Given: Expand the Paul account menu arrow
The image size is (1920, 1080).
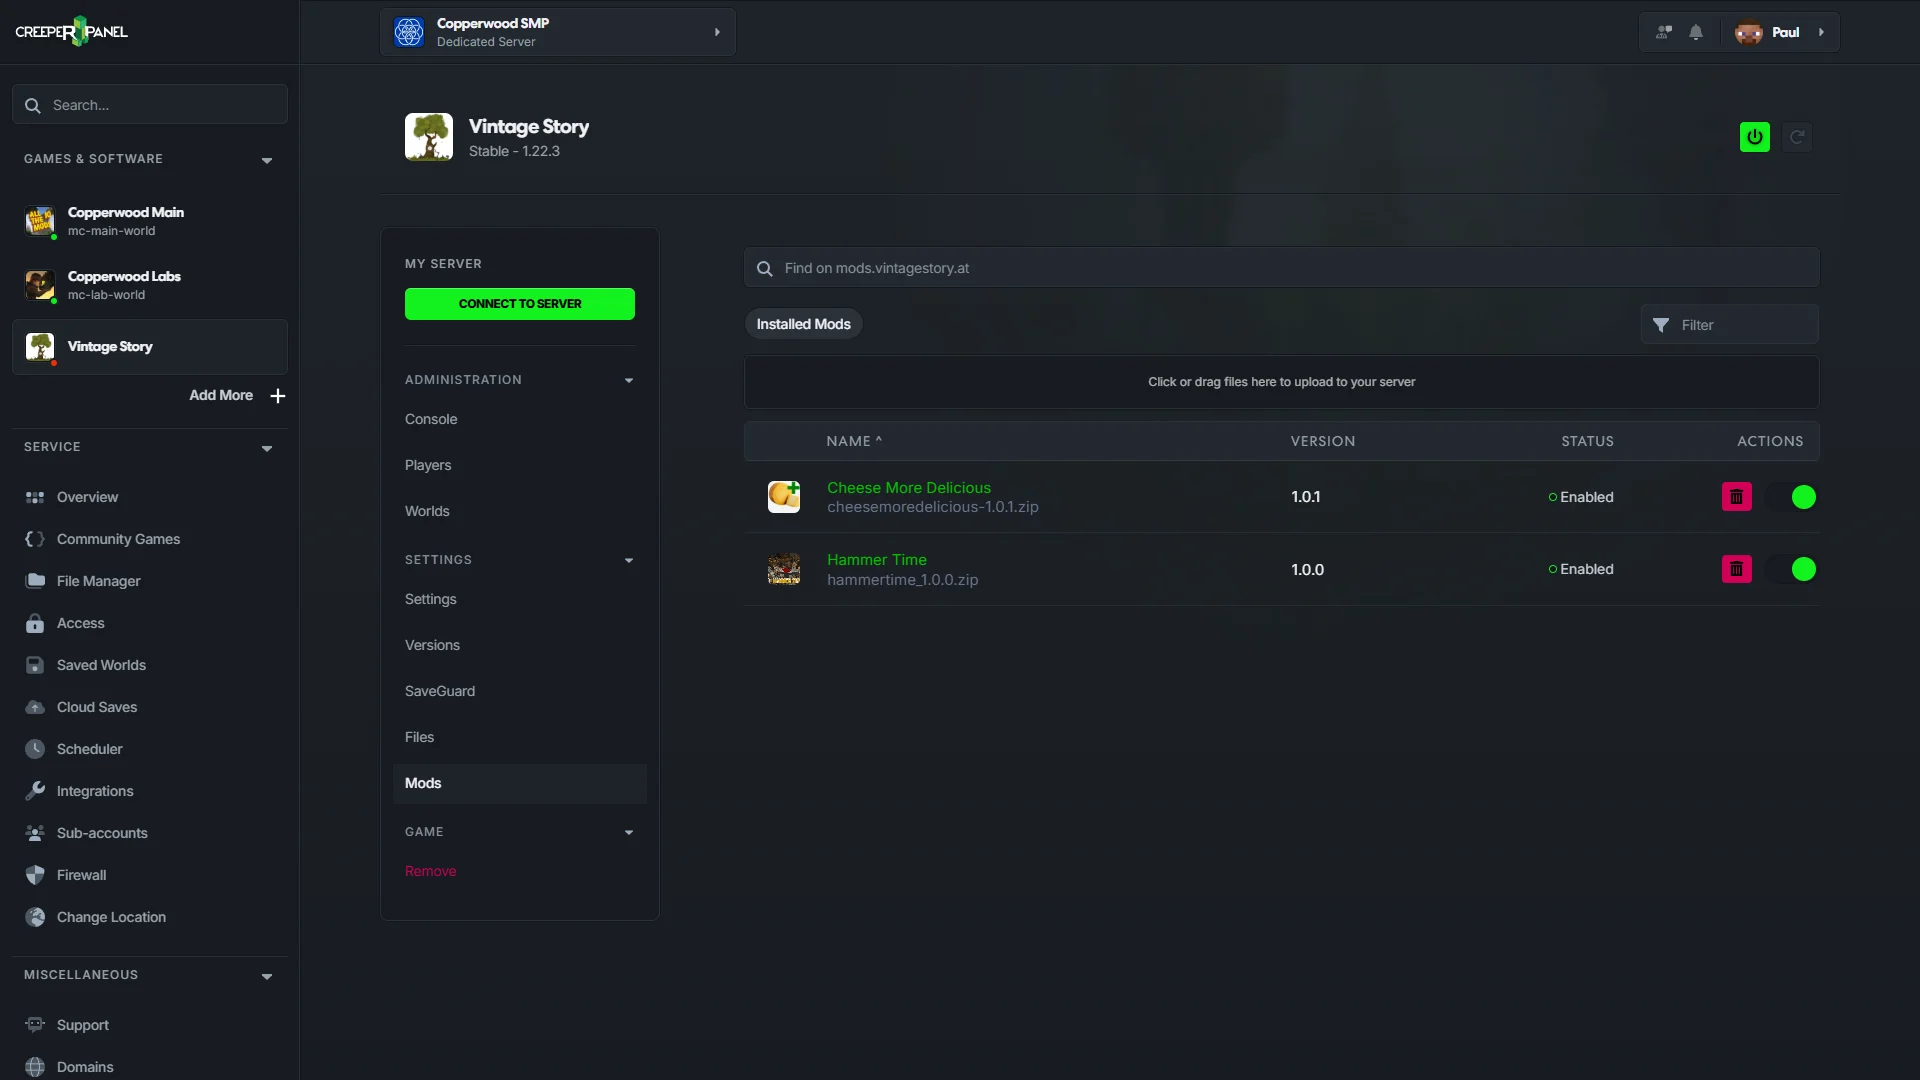Looking at the screenshot, I should tap(1821, 32).
